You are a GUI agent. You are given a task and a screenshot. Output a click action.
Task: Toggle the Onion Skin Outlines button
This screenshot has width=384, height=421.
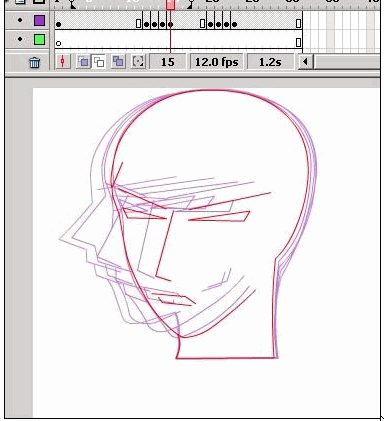(x=99, y=62)
